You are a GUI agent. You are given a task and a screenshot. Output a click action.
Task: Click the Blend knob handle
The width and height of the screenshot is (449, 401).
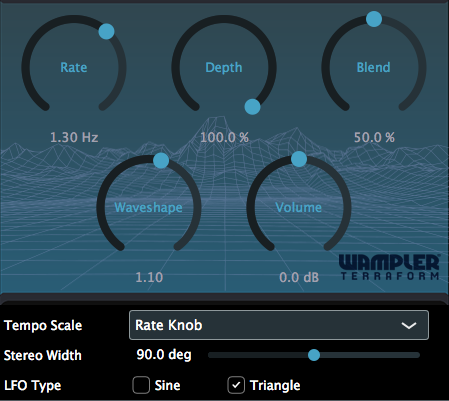[x=374, y=19]
